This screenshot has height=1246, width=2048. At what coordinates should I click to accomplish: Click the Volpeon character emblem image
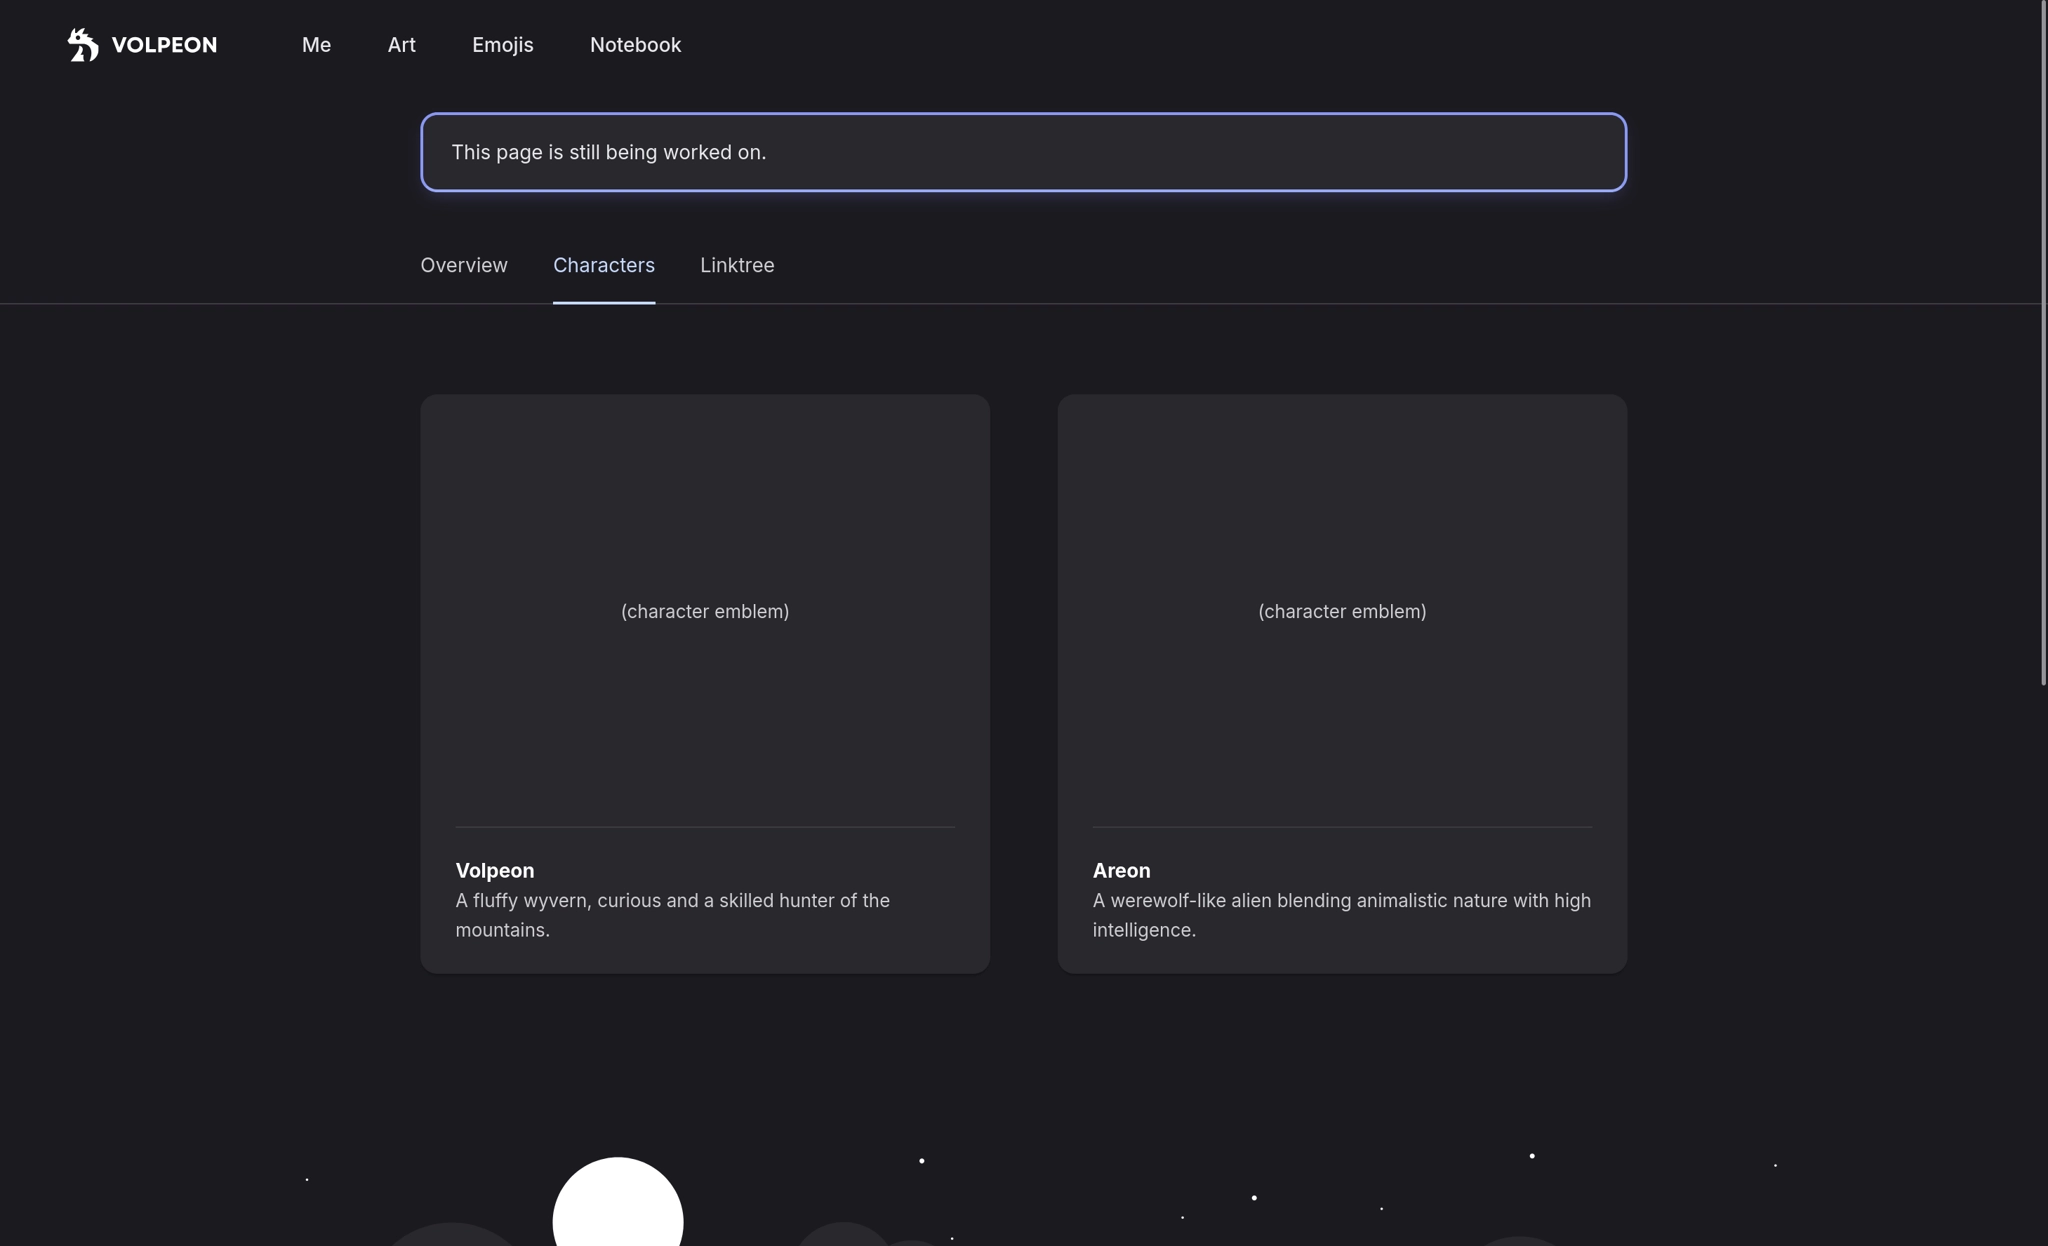pos(705,611)
